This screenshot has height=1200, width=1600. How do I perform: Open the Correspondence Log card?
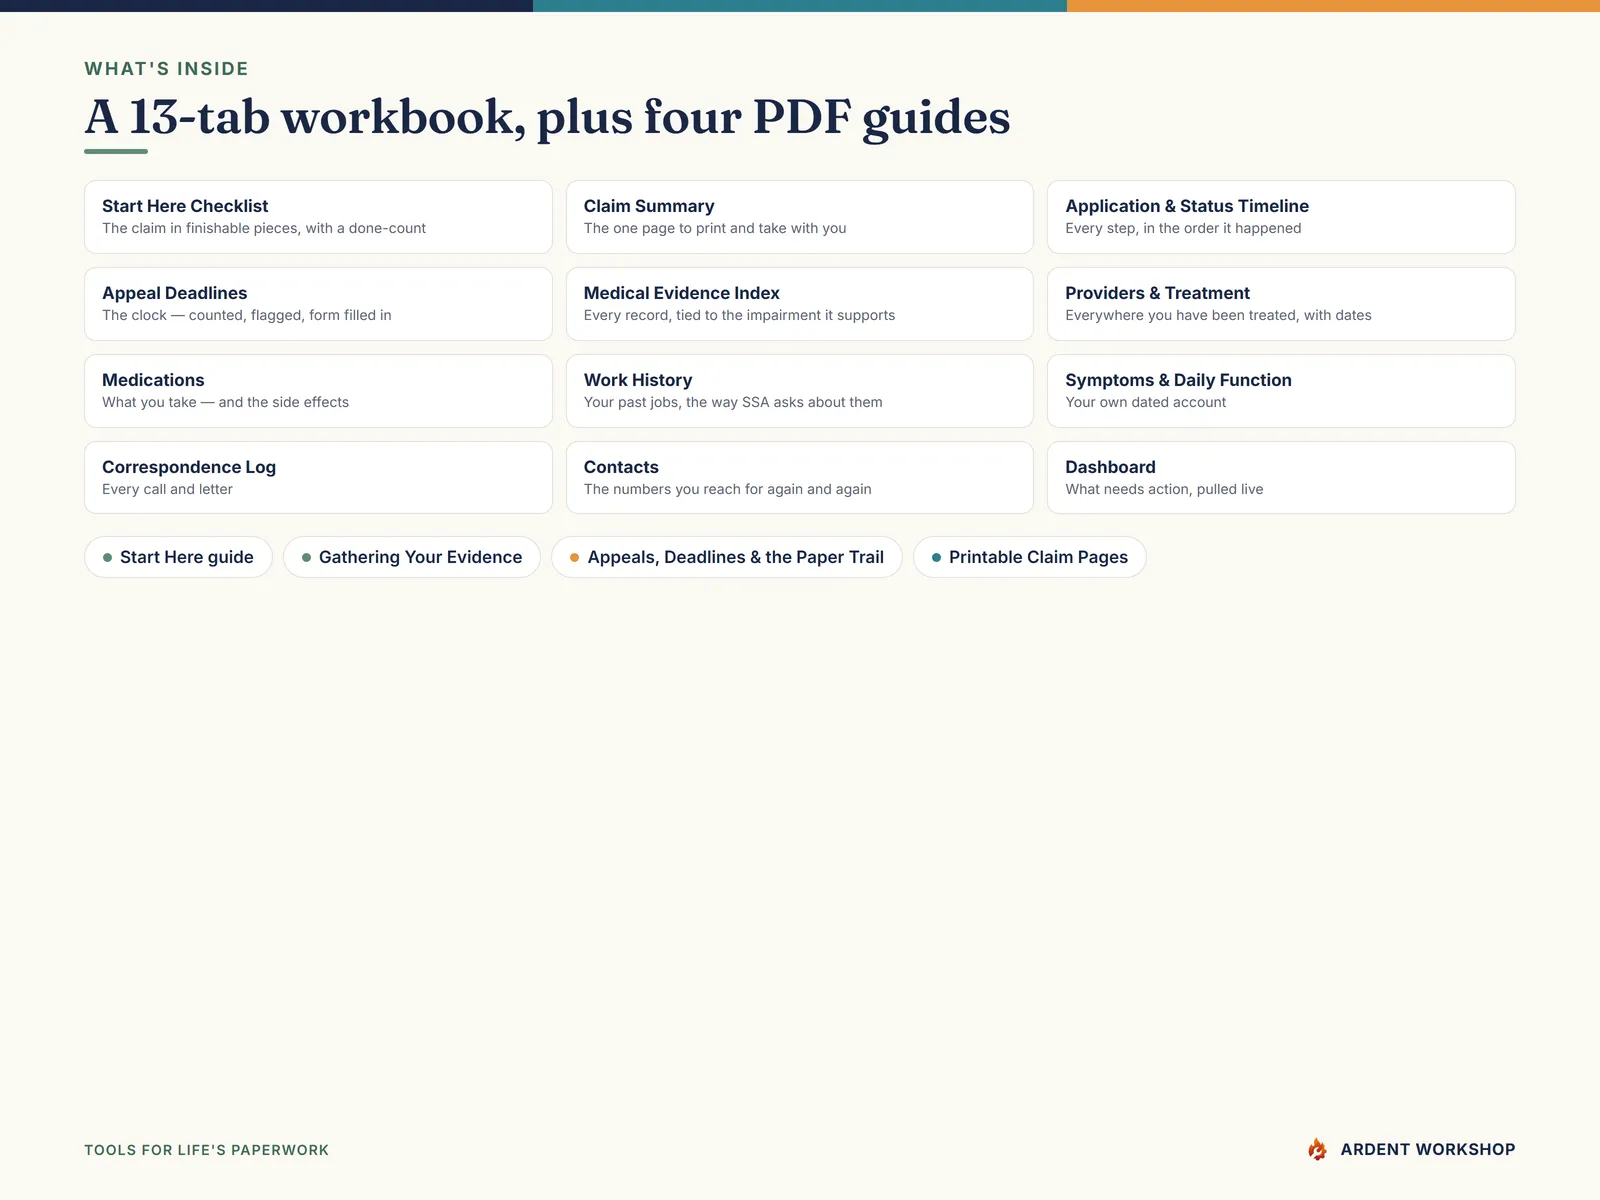point(318,478)
